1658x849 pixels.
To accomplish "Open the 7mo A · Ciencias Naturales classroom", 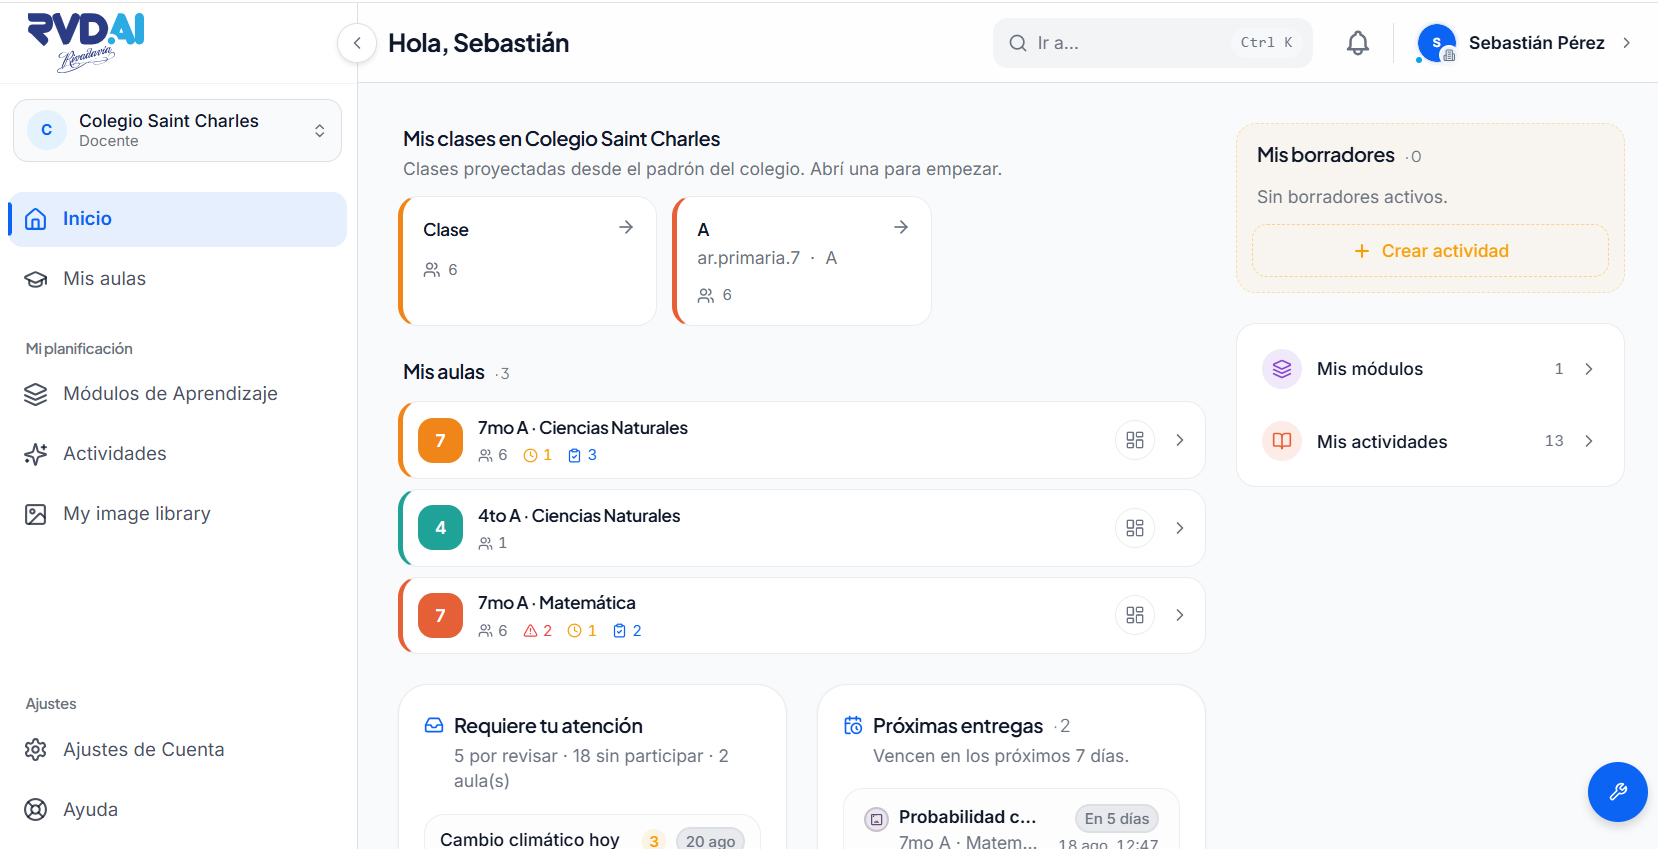I will click(x=801, y=440).
